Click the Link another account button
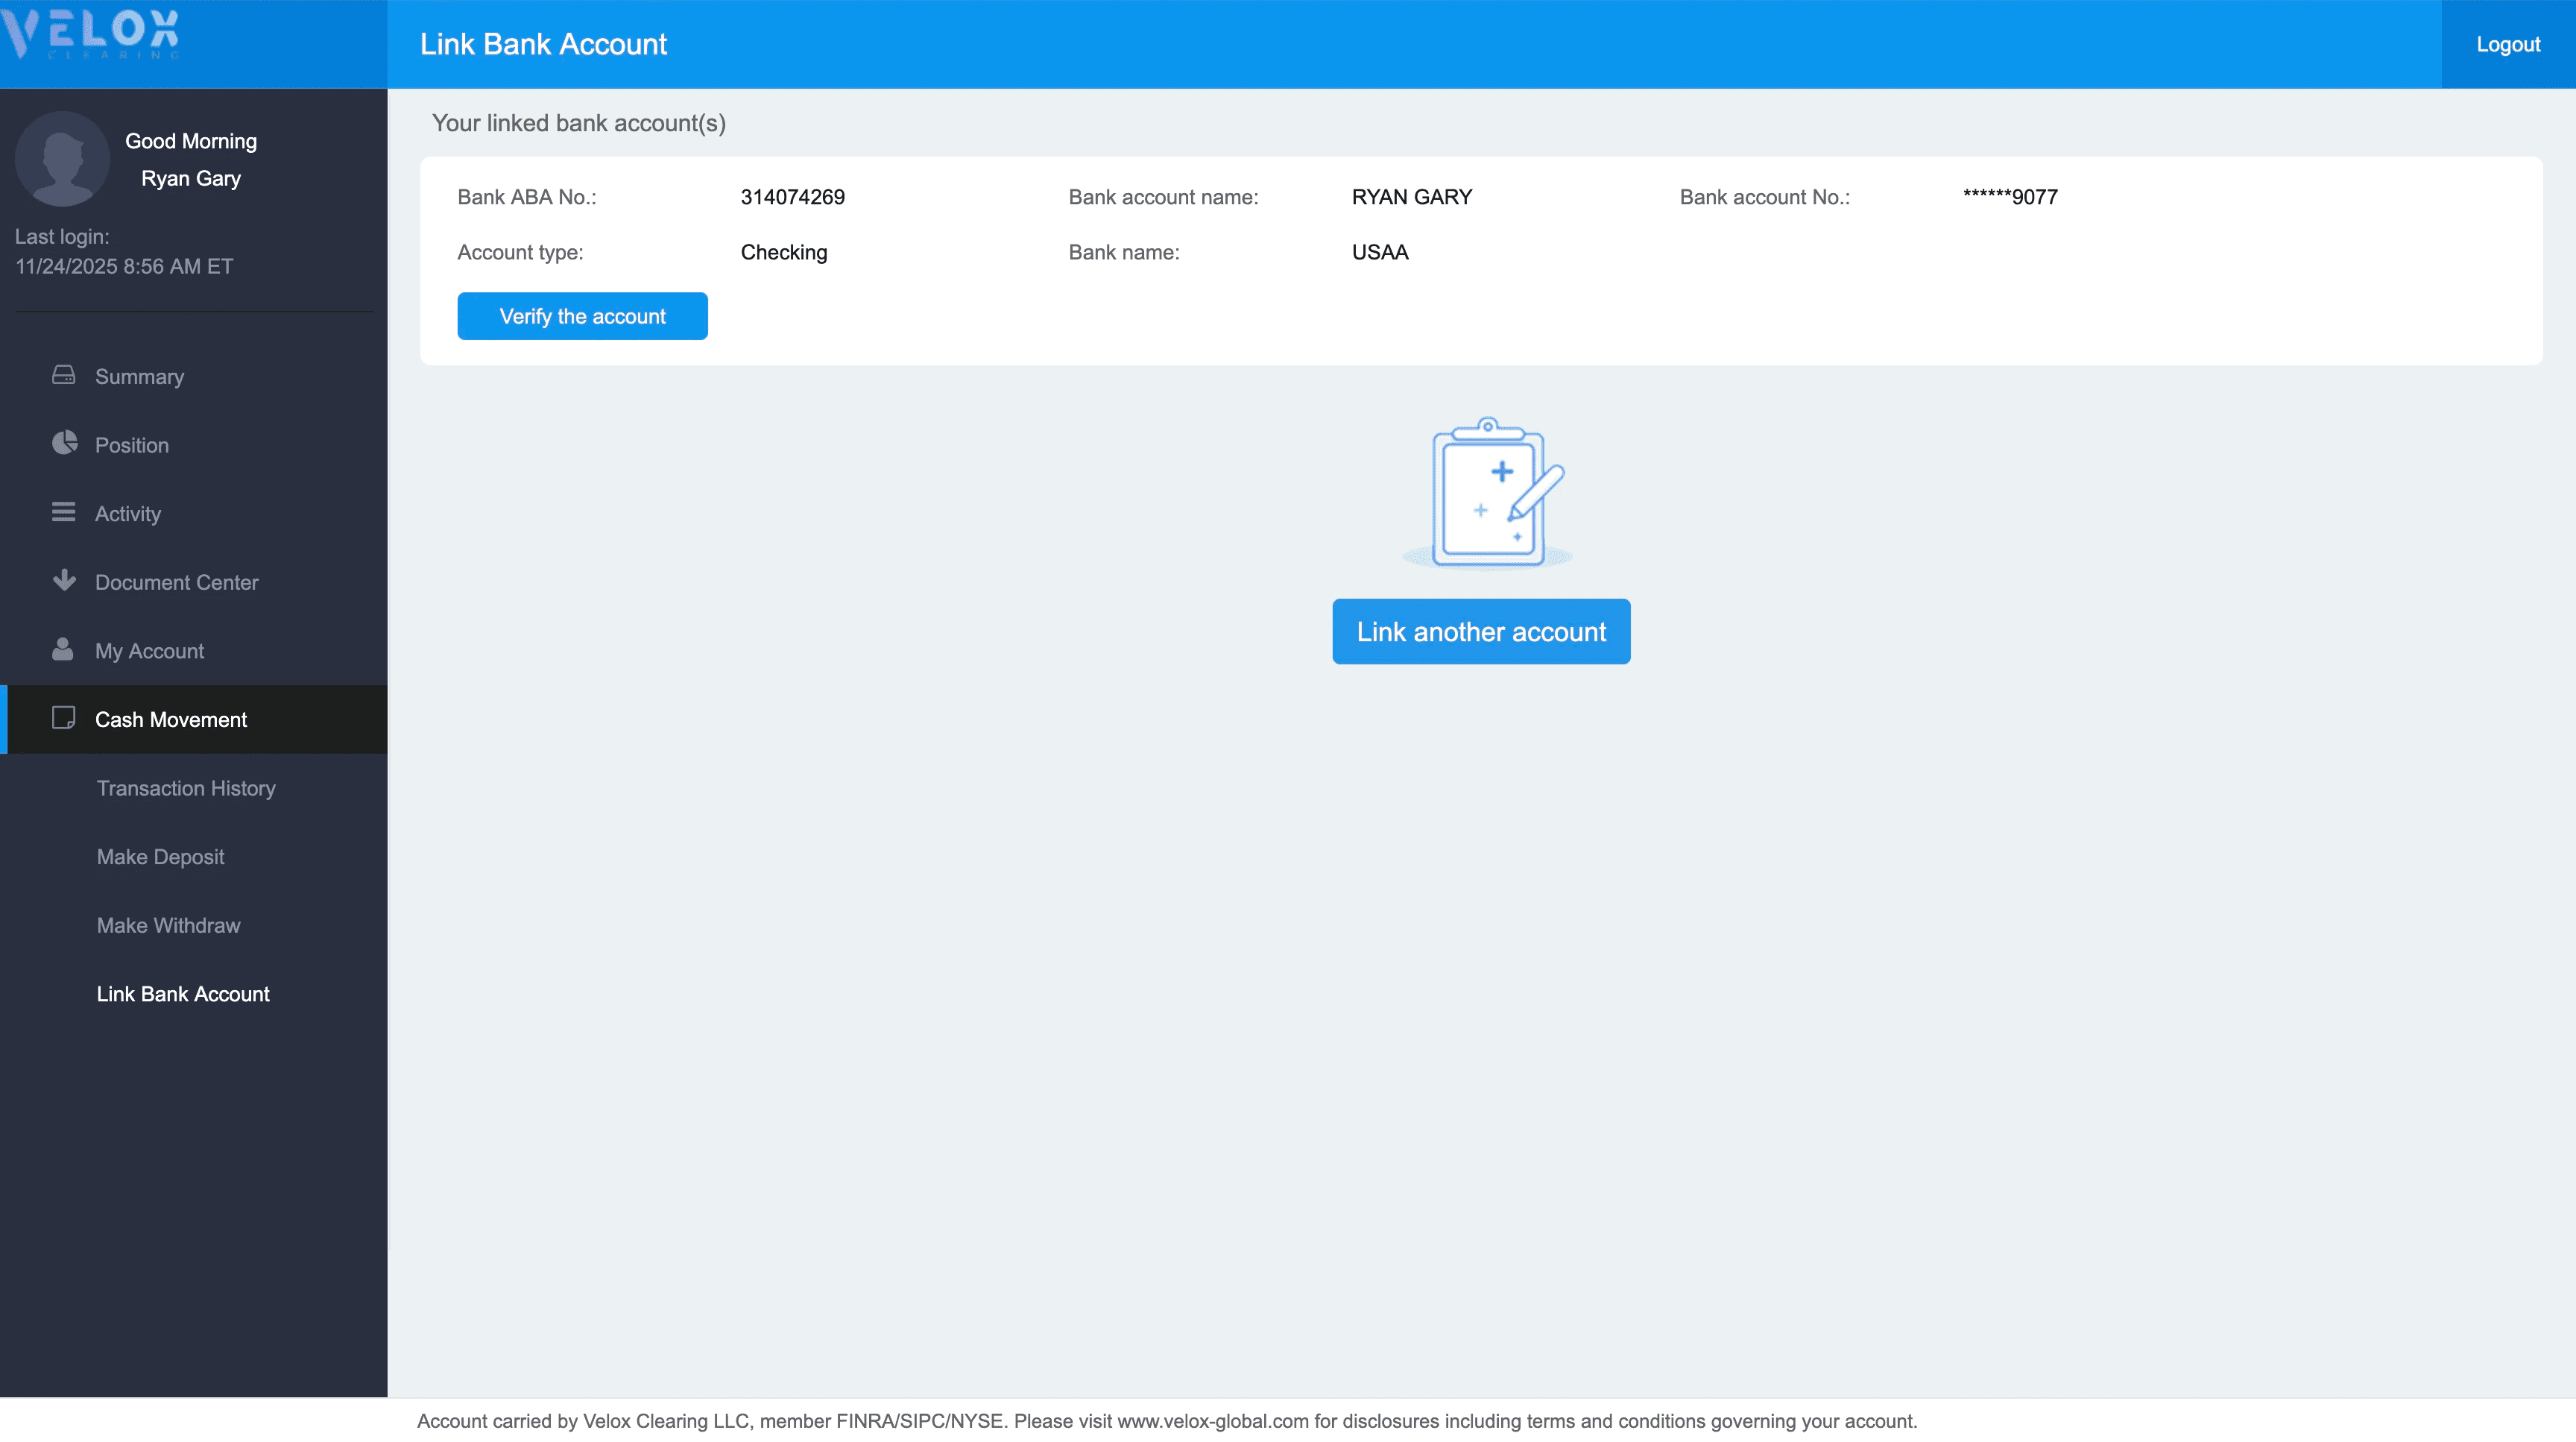Screen dimensions: 2576x1442 (x=1480, y=632)
